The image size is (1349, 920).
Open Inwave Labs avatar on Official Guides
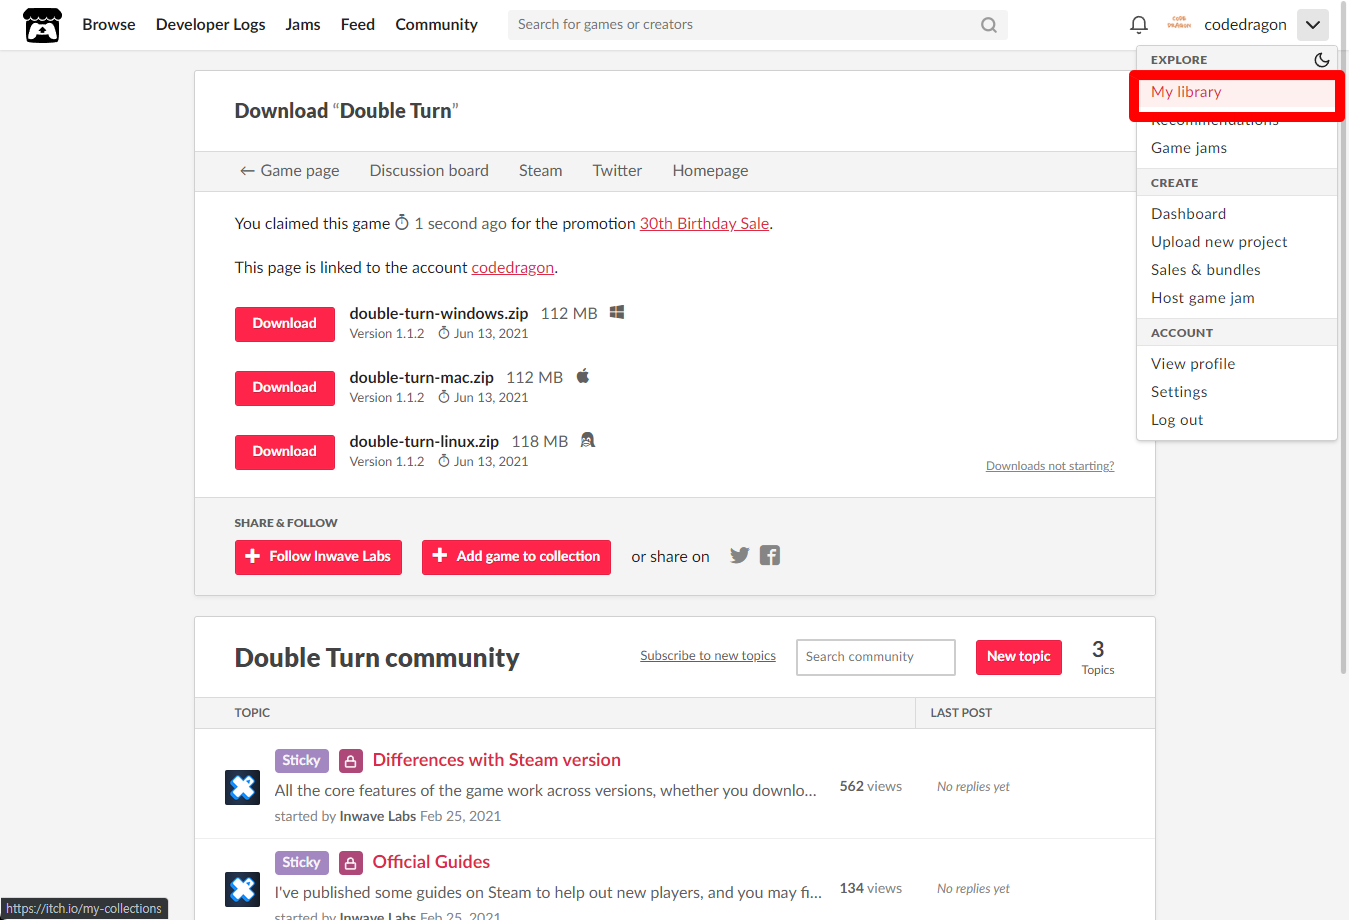tap(243, 889)
